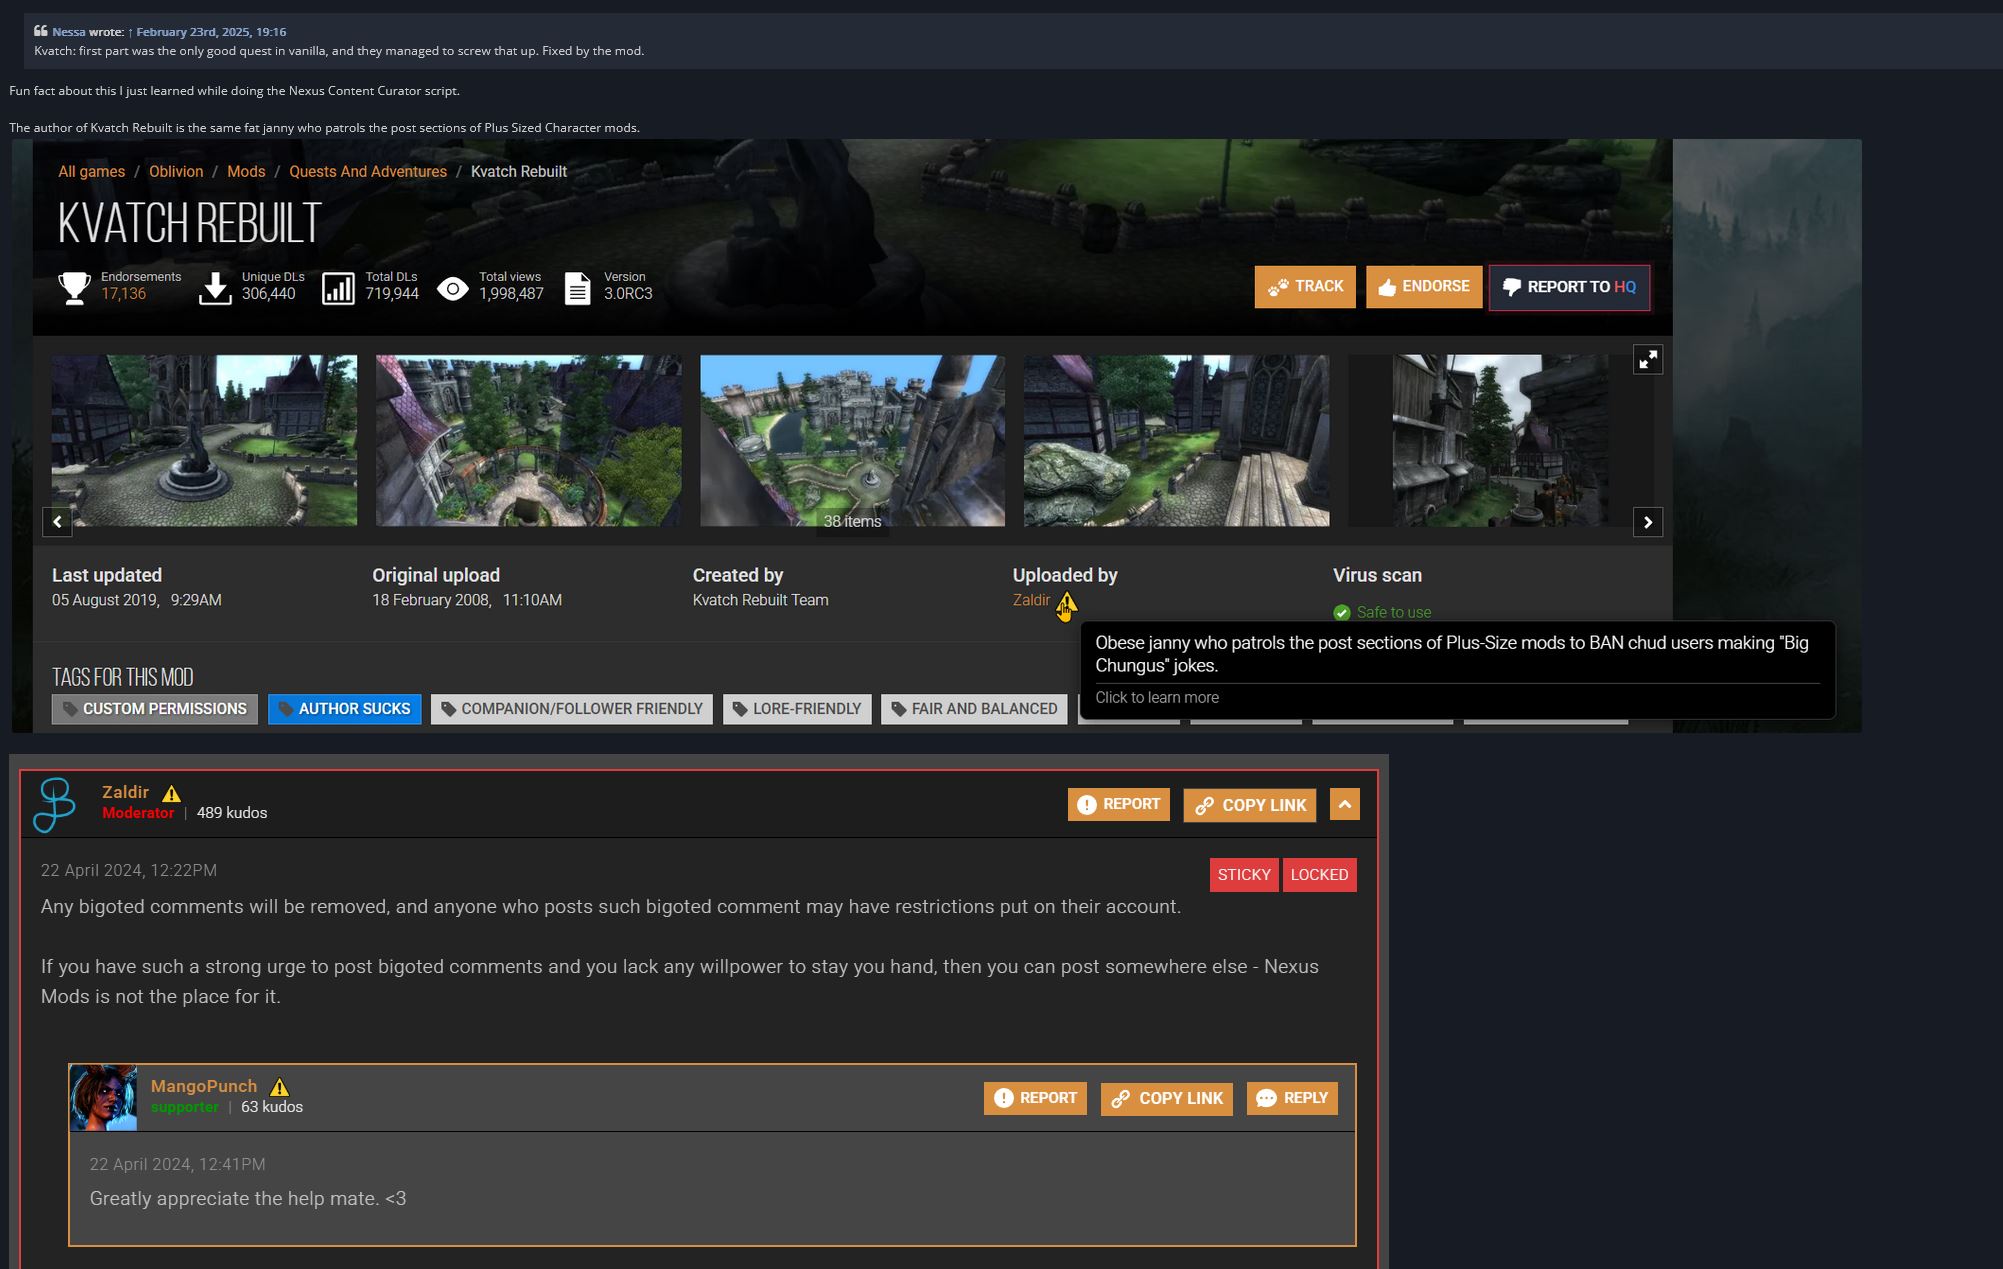Copy link to MangoPunch's reply
Image resolution: width=2003 pixels, height=1269 pixels.
(x=1166, y=1098)
